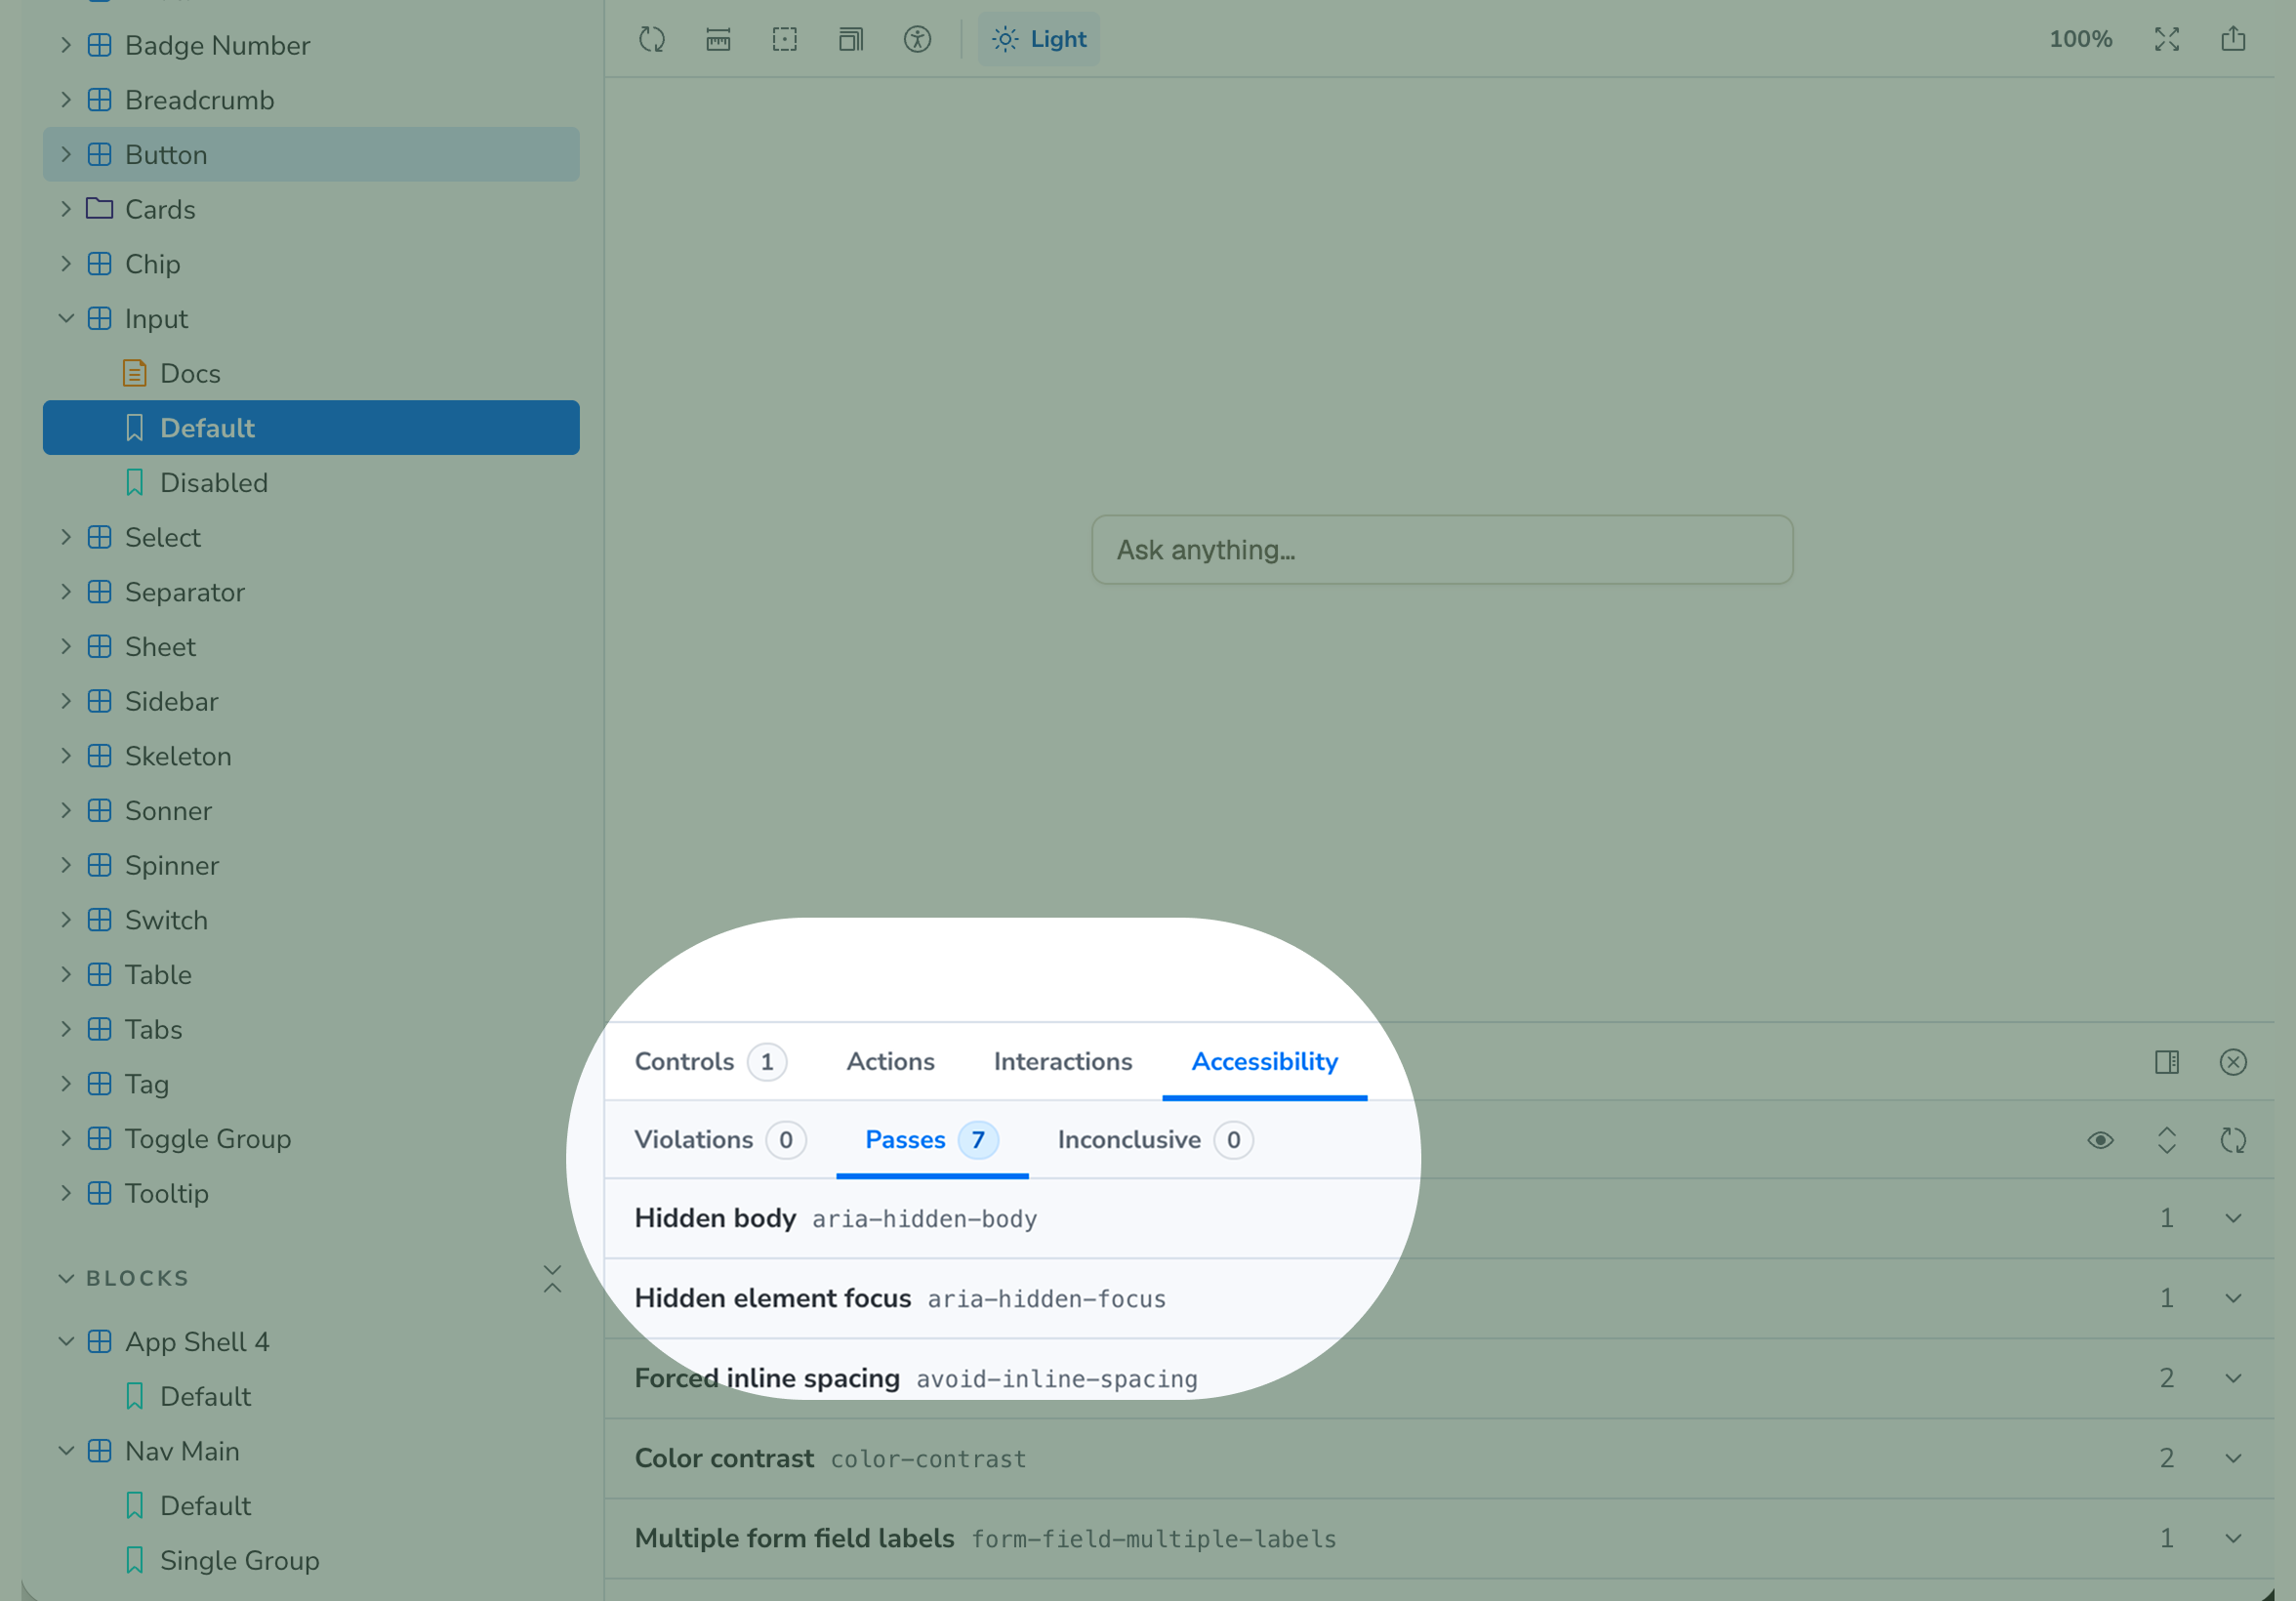The height and width of the screenshot is (1601, 2296).
Task: Expand the Hidden element focus chevron
Action: click(2233, 1298)
